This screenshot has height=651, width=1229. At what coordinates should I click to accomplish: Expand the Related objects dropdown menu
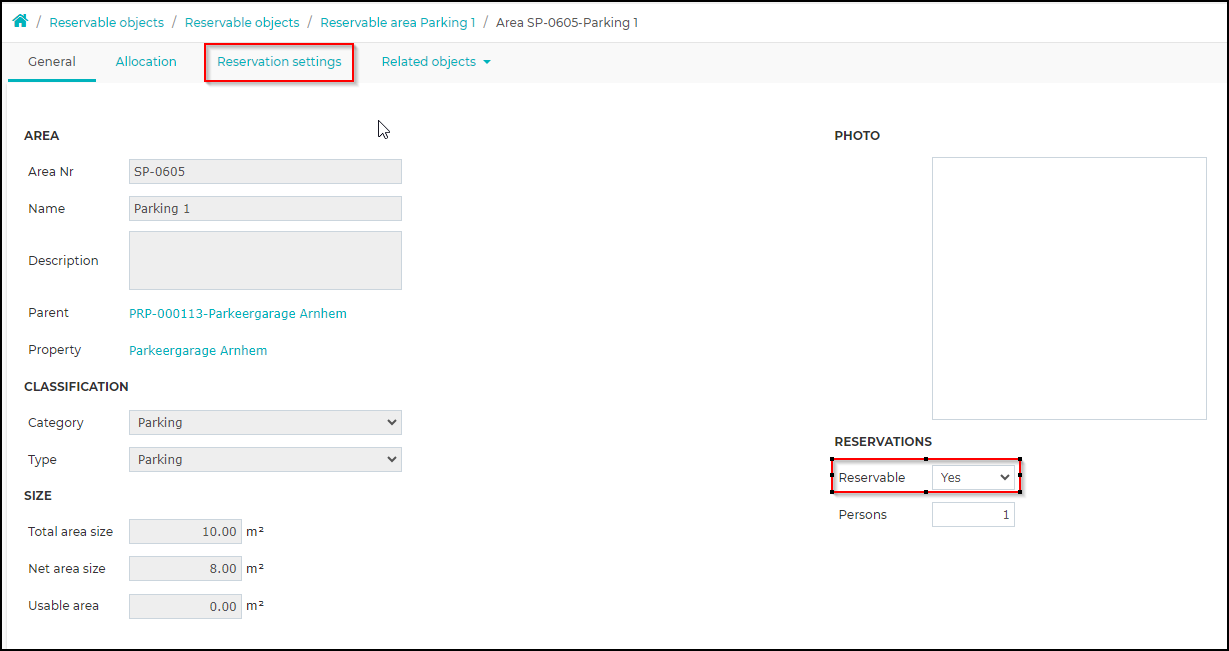click(x=436, y=62)
